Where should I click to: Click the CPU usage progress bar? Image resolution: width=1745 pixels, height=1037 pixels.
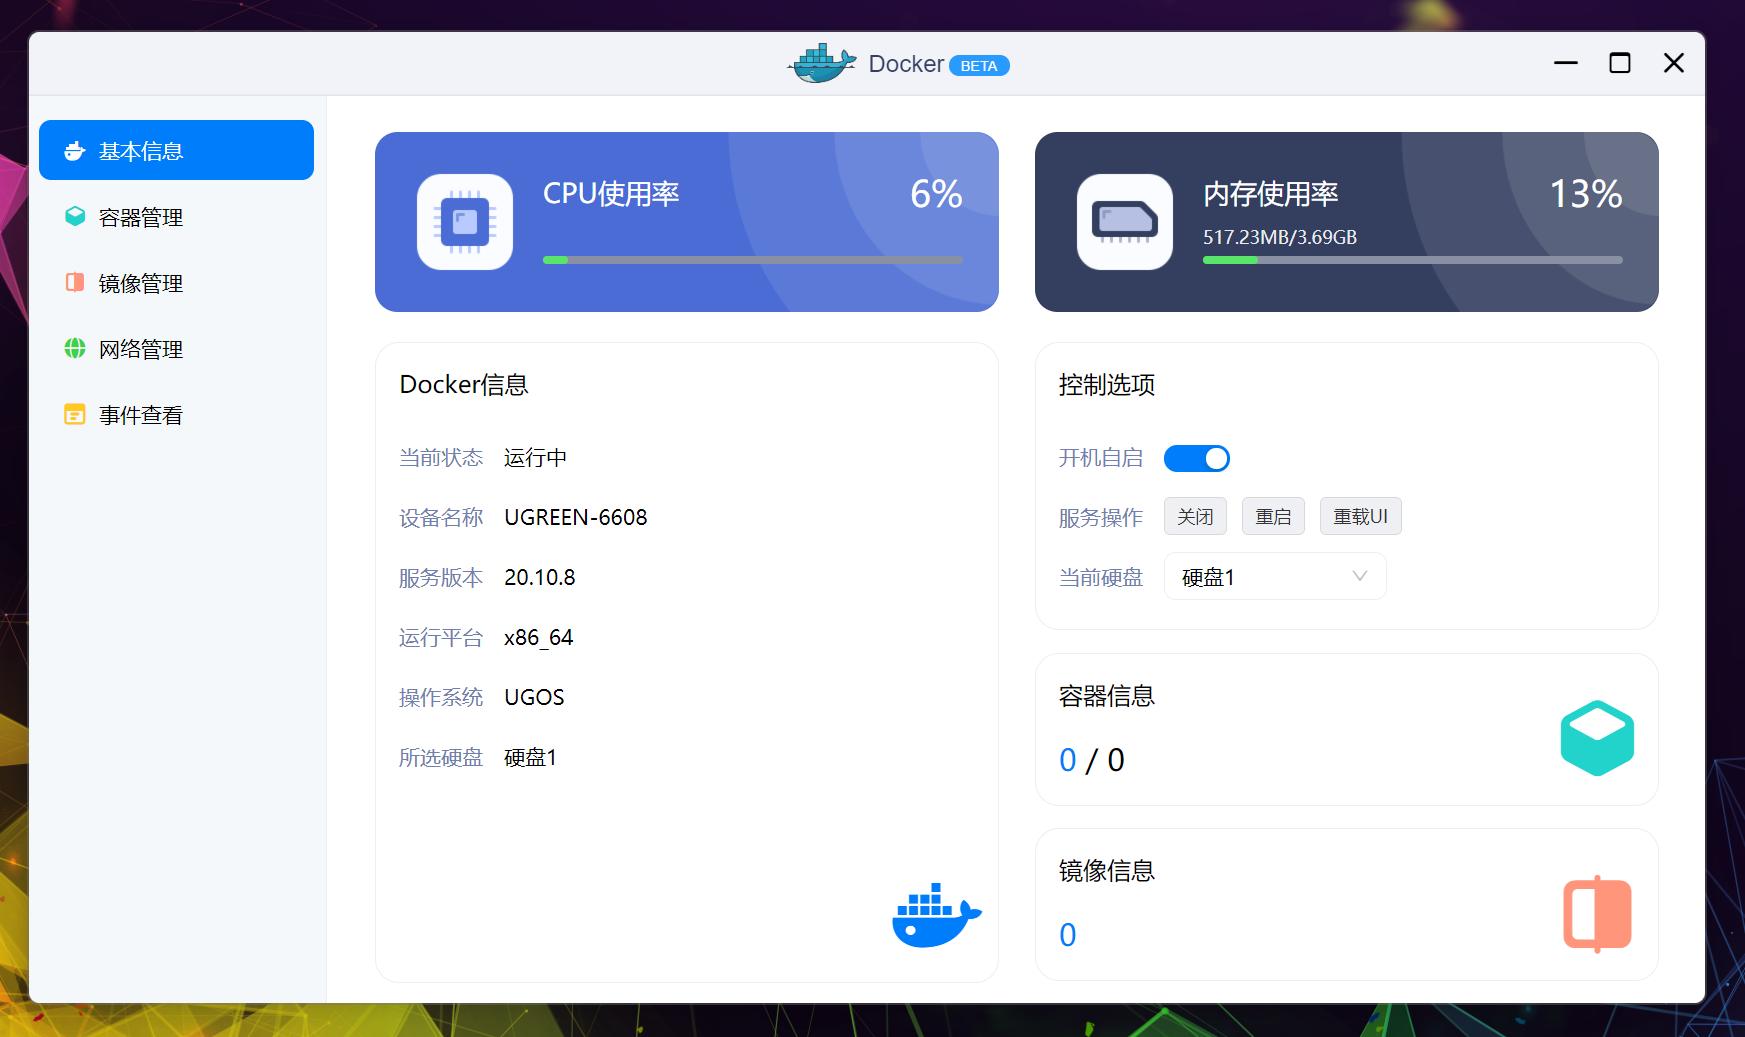(752, 259)
